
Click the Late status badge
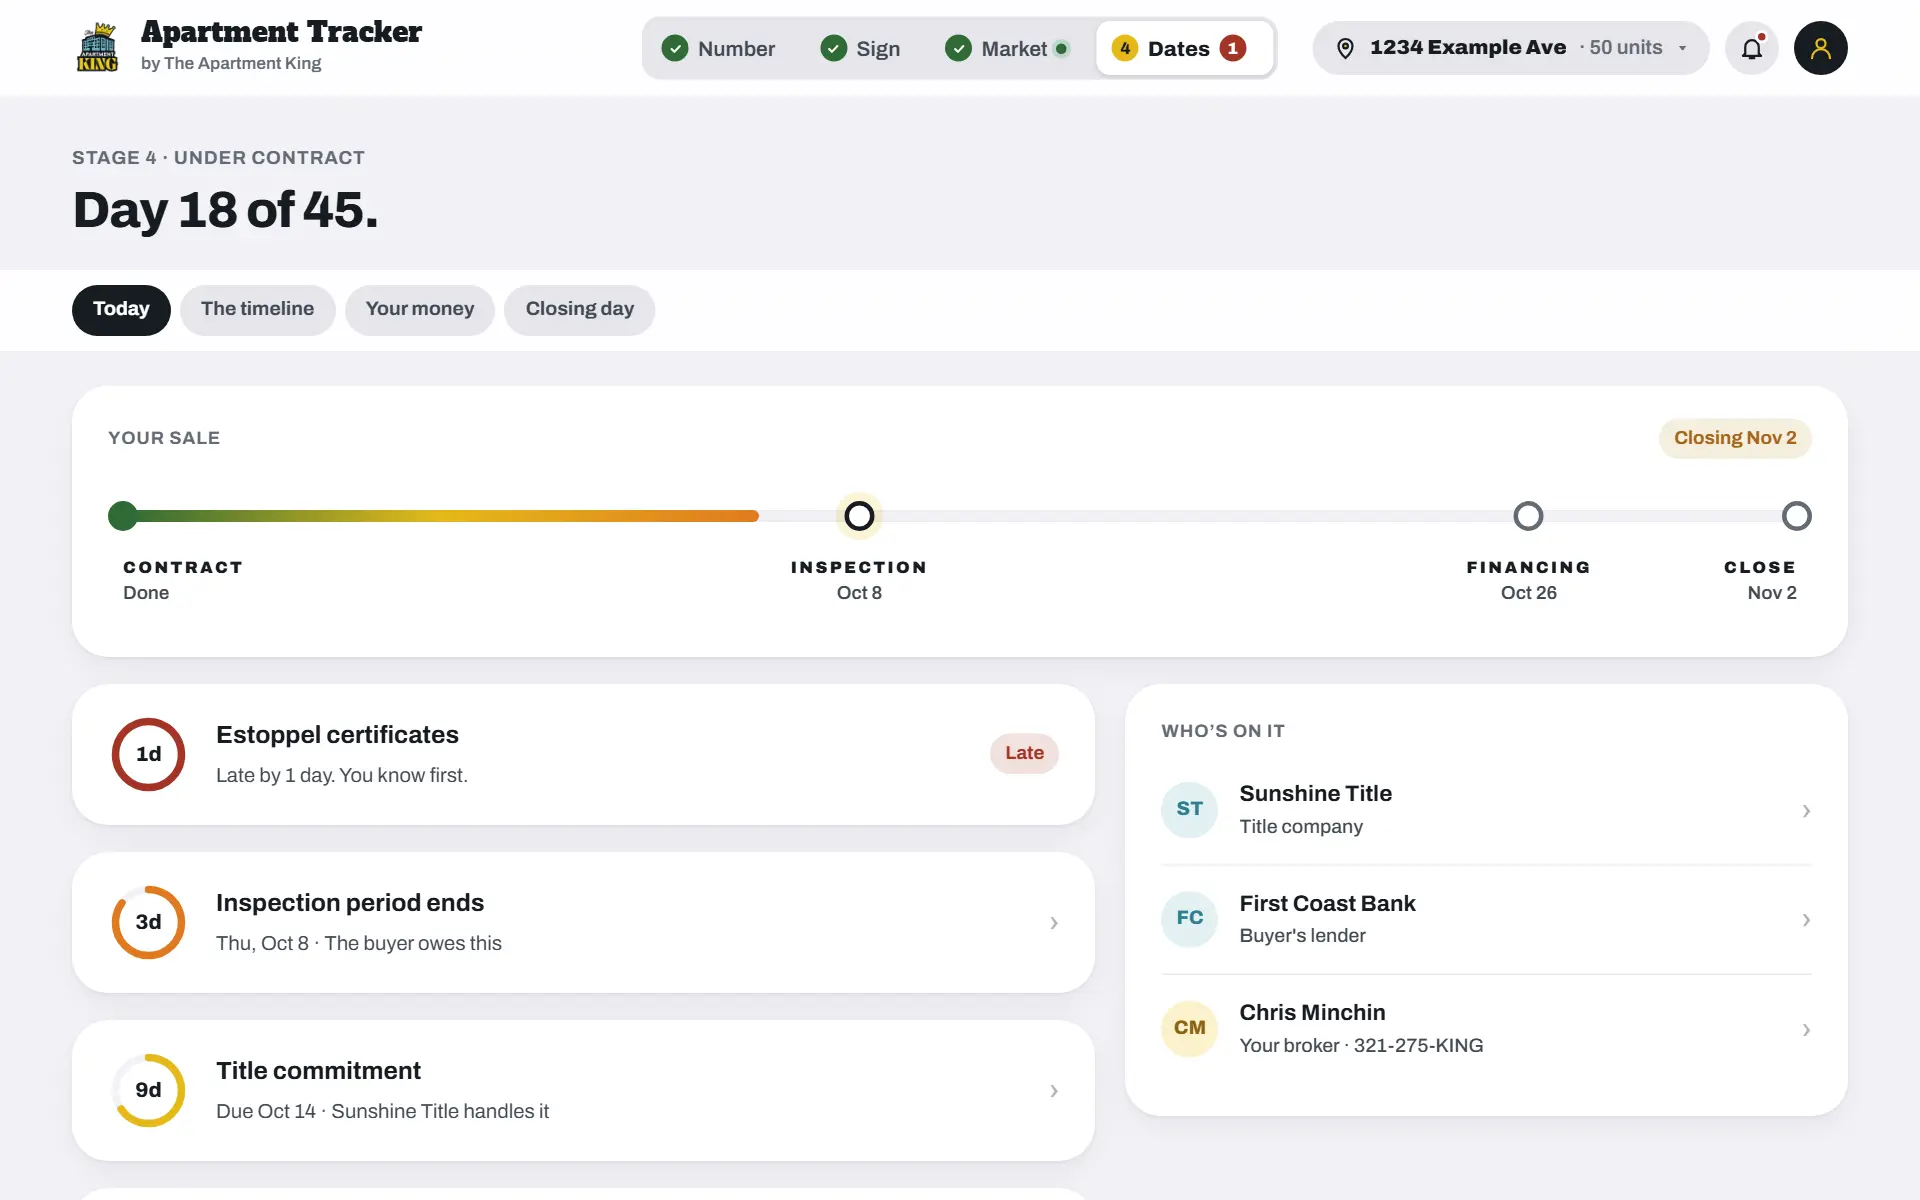pyautogui.click(x=1024, y=753)
